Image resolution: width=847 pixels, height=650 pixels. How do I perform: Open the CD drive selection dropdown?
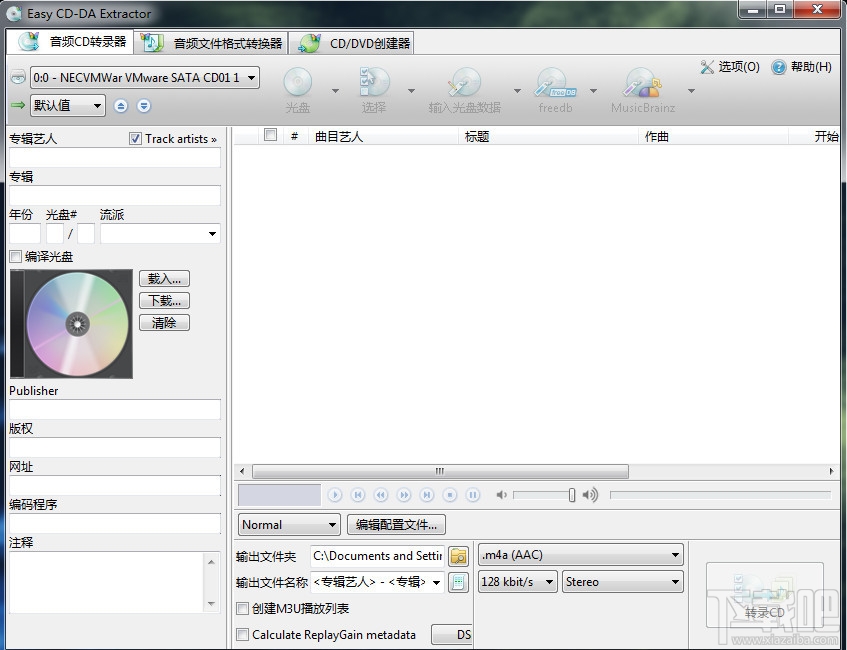145,78
